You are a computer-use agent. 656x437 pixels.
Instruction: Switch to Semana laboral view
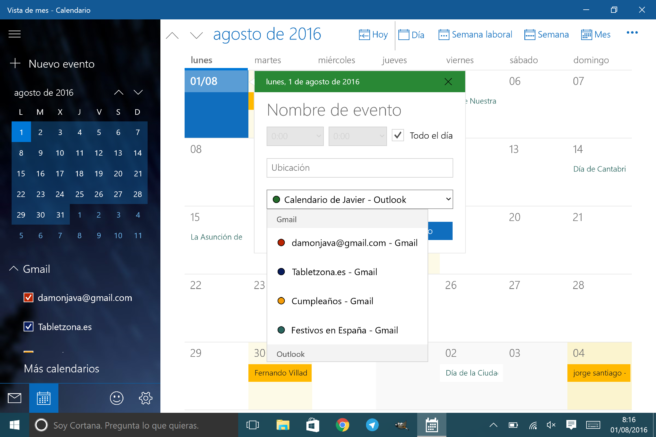(475, 35)
